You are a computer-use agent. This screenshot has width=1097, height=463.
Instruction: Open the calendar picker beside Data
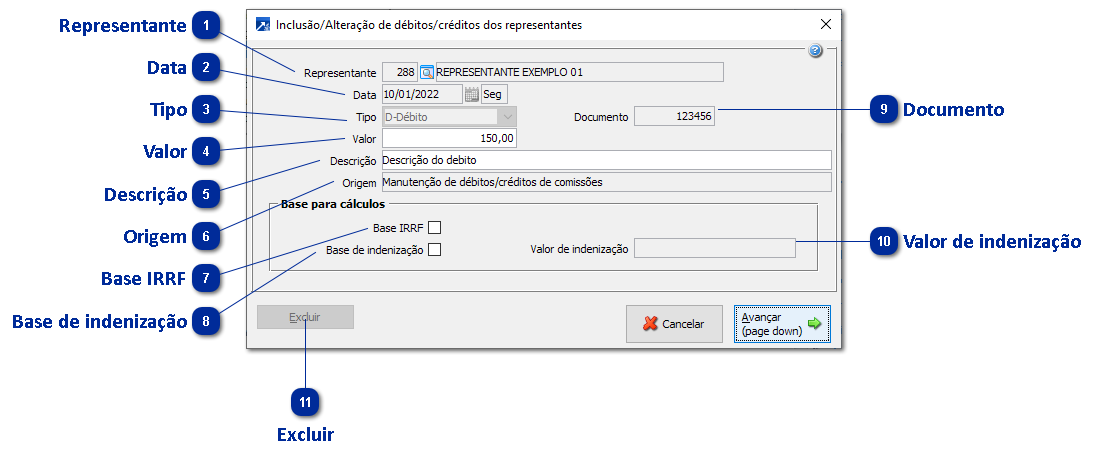472,94
